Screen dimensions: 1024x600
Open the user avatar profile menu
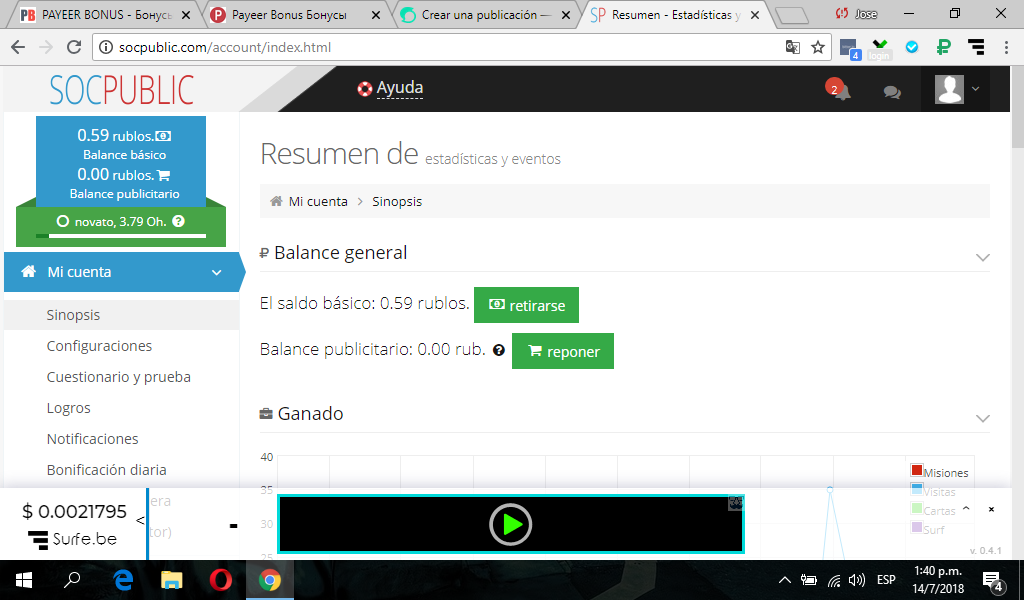(957, 89)
